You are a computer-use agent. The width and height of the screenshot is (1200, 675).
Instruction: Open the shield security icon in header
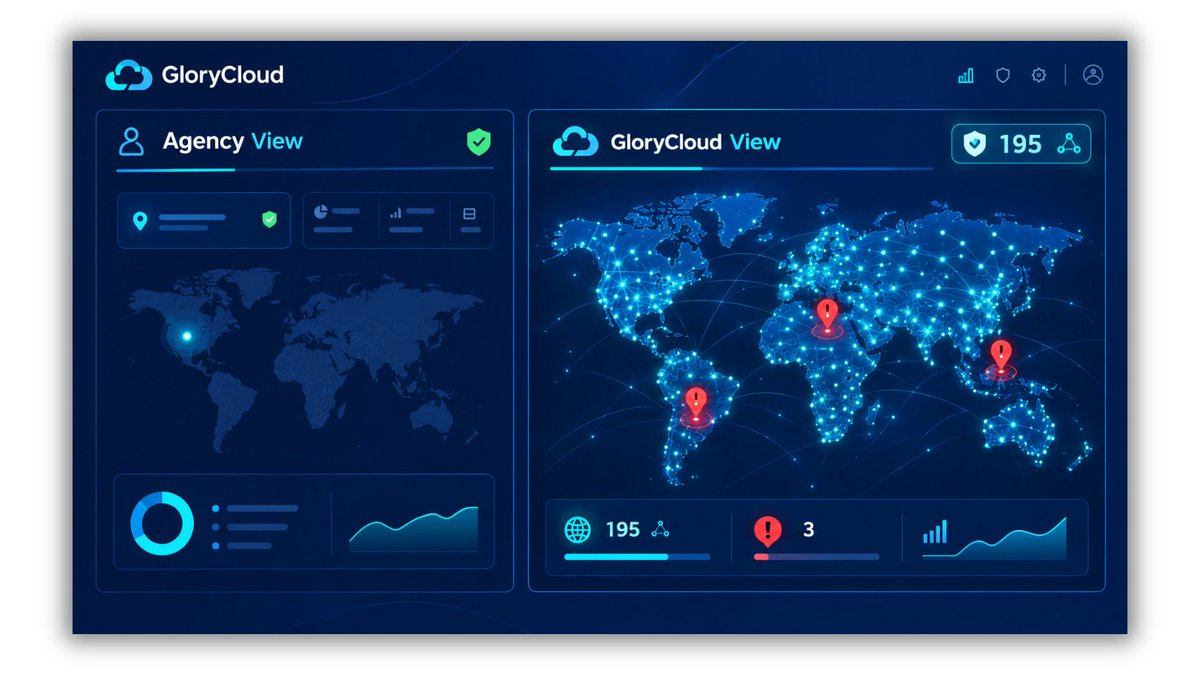[1002, 75]
